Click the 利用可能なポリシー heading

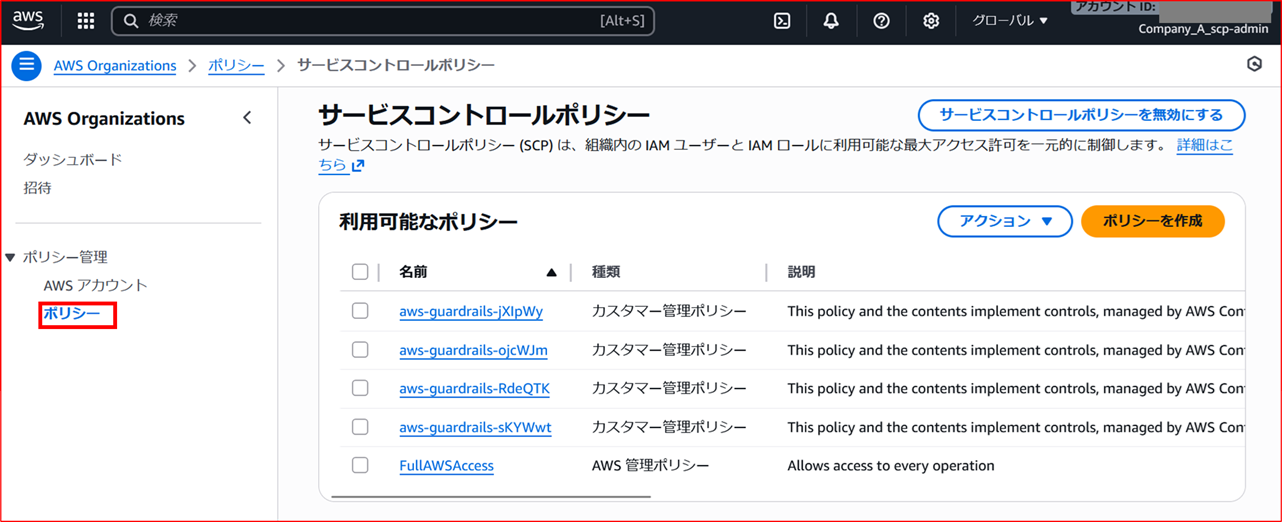[428, 222]
